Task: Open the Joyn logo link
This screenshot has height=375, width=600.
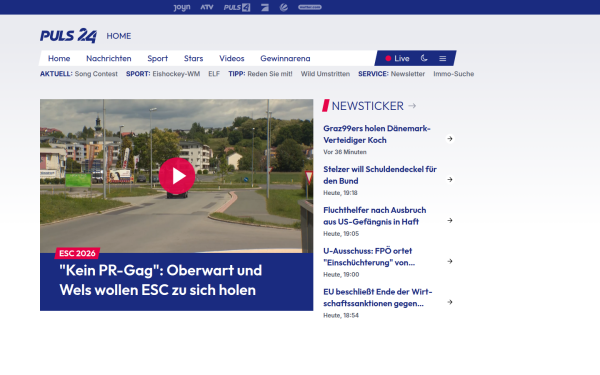Action: pos(182,7)
